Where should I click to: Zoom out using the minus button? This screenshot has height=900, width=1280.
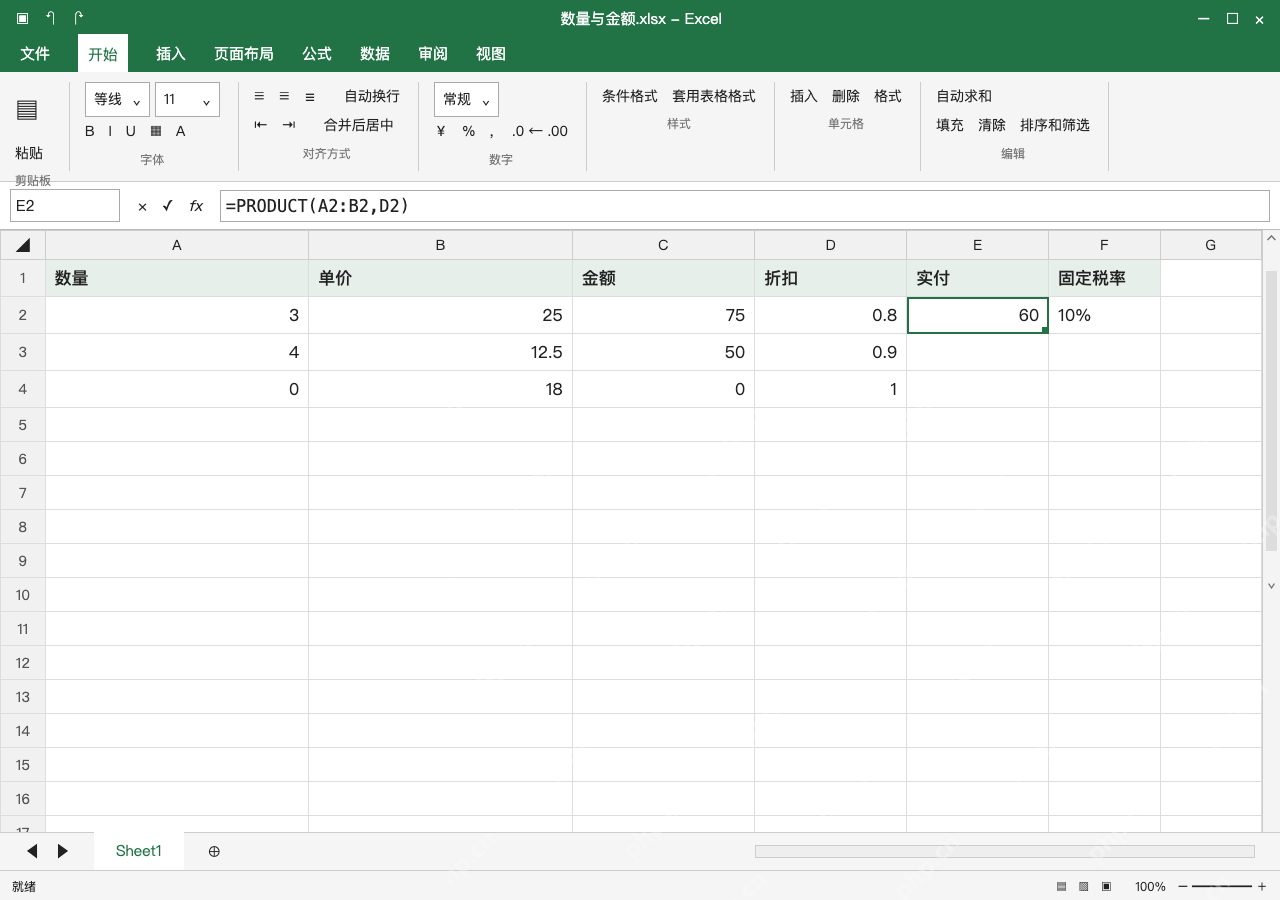[1183, 886]
